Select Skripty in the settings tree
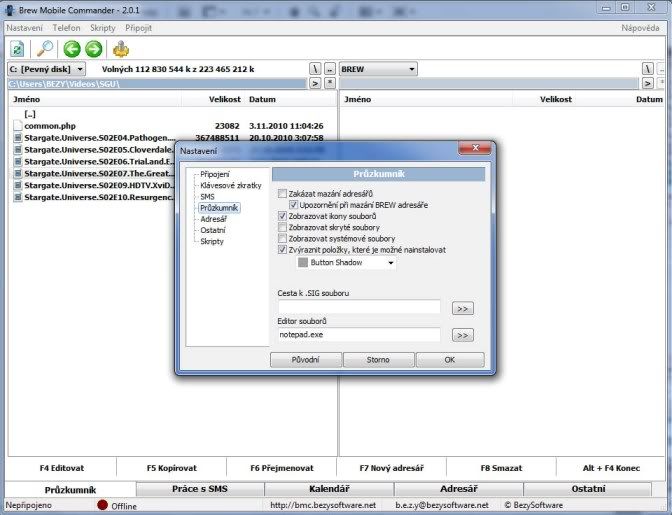 (212, 241)
